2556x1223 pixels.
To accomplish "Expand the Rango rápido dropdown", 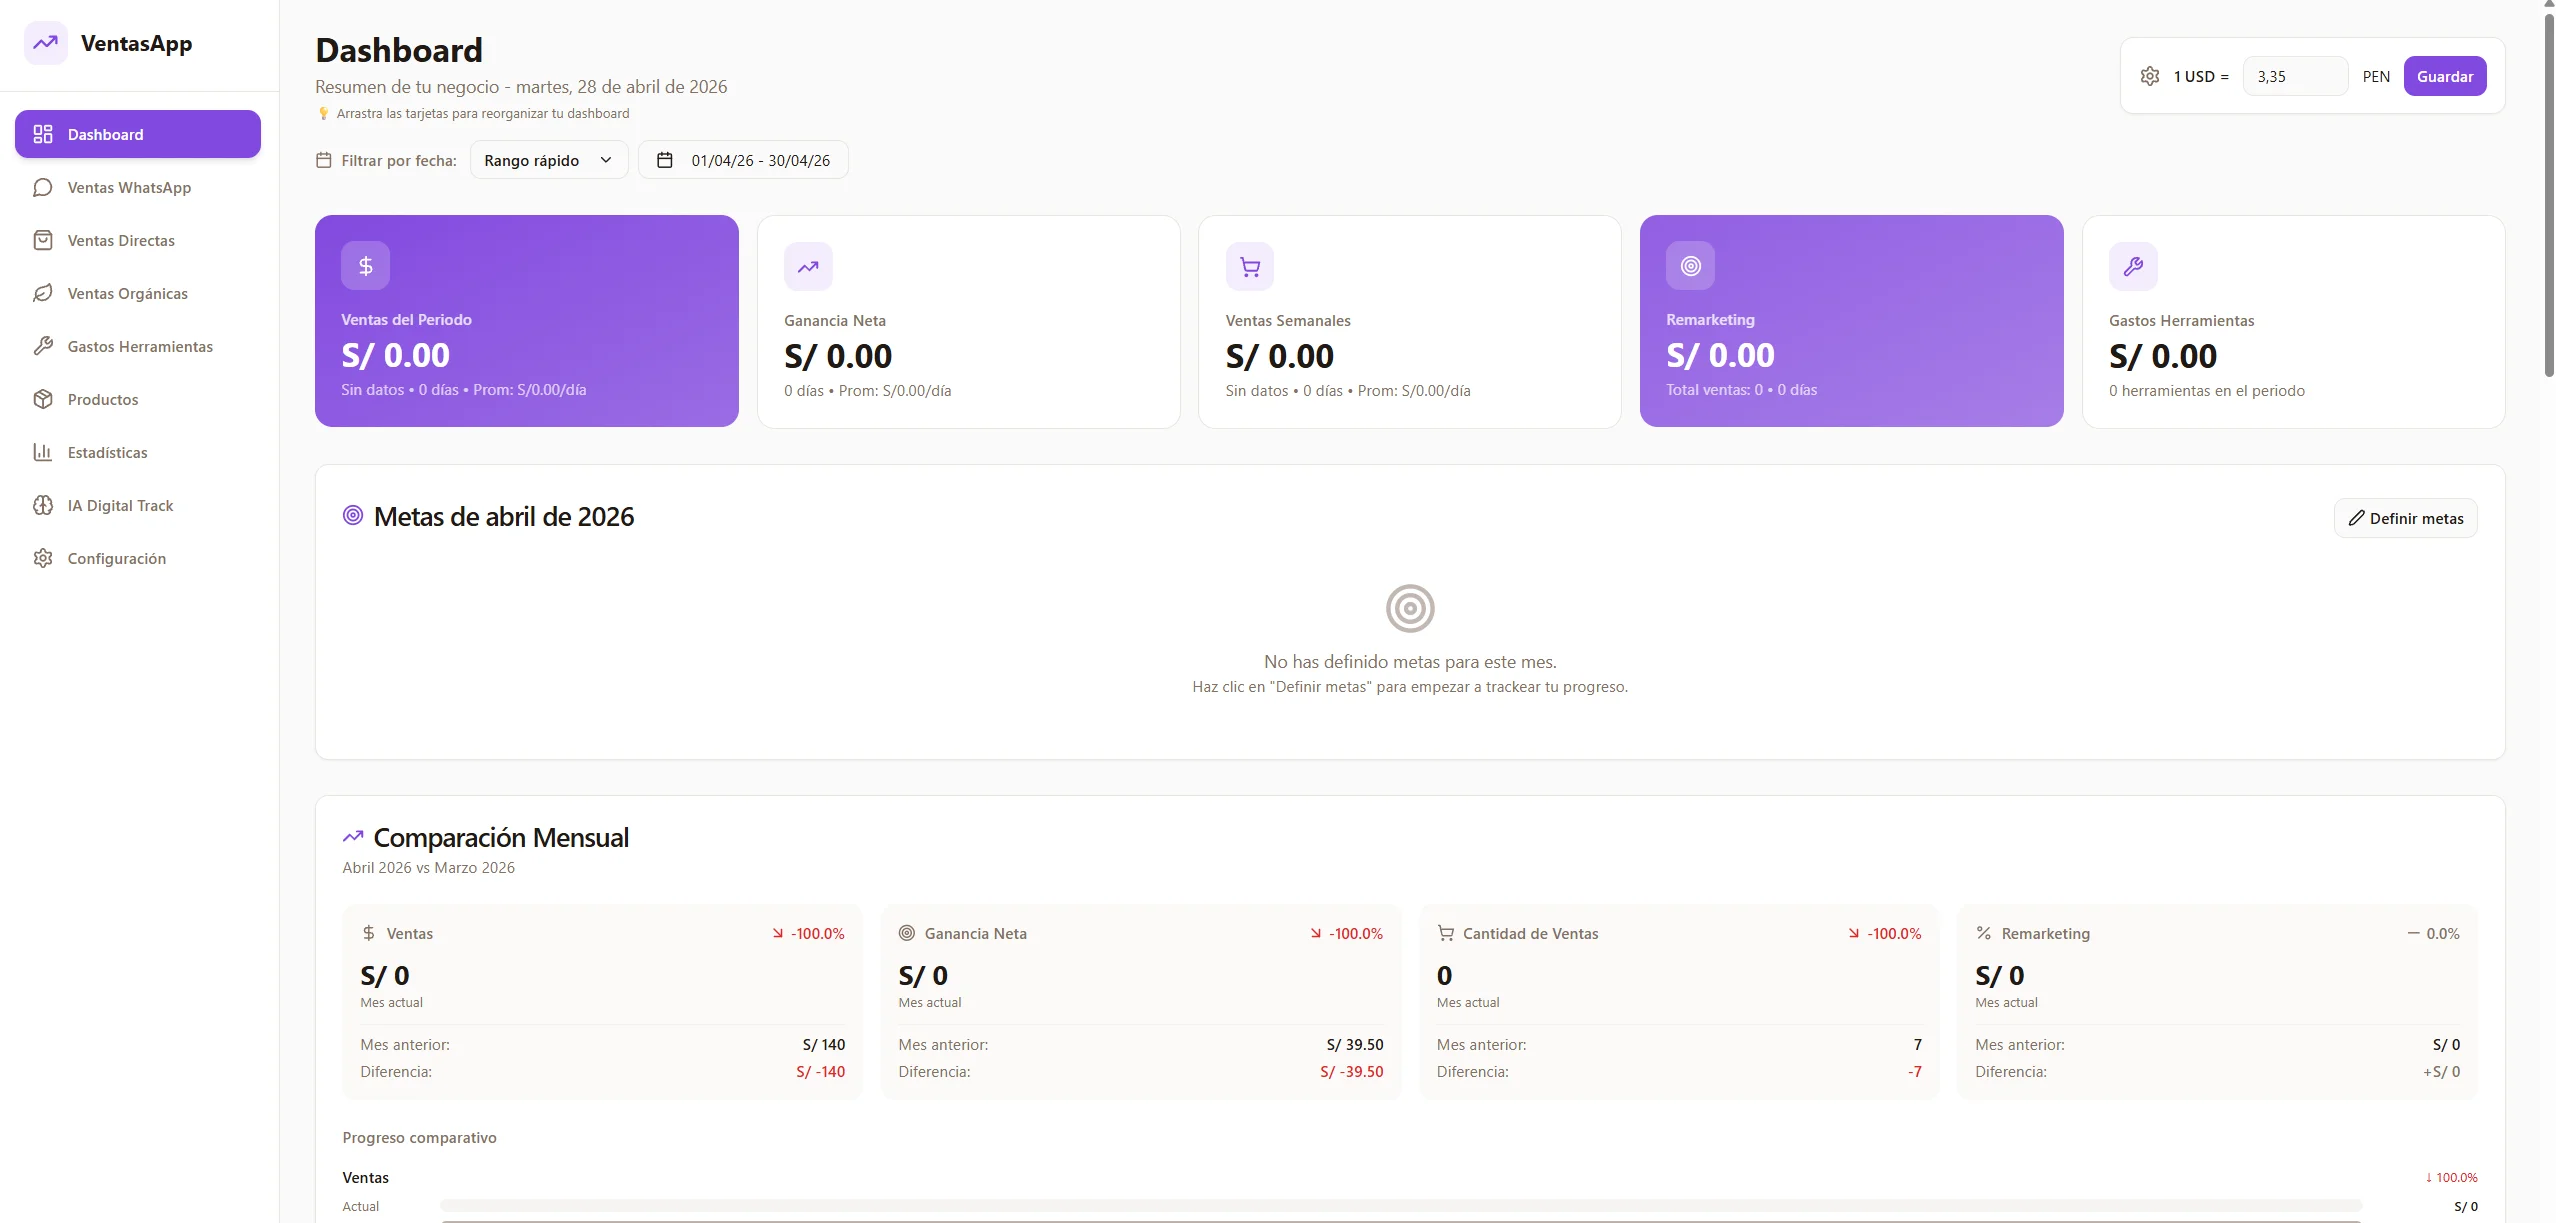I will coord(549,160).
